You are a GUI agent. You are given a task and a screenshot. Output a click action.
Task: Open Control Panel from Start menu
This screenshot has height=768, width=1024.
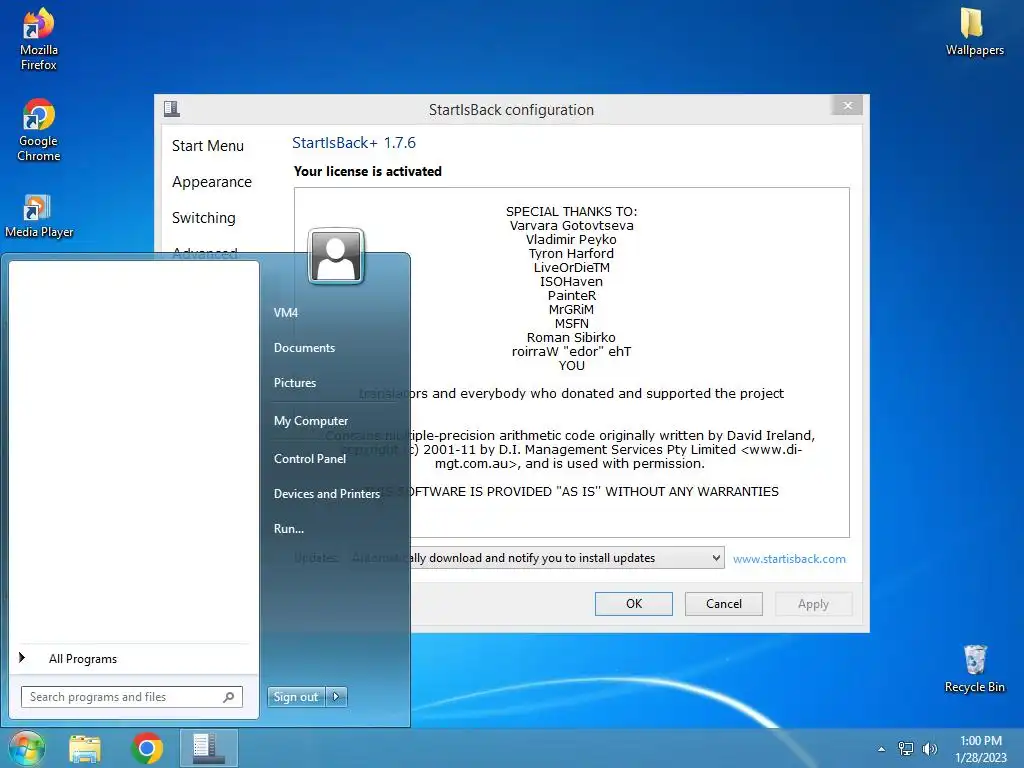pyautogui.click(x=310, y=458)
